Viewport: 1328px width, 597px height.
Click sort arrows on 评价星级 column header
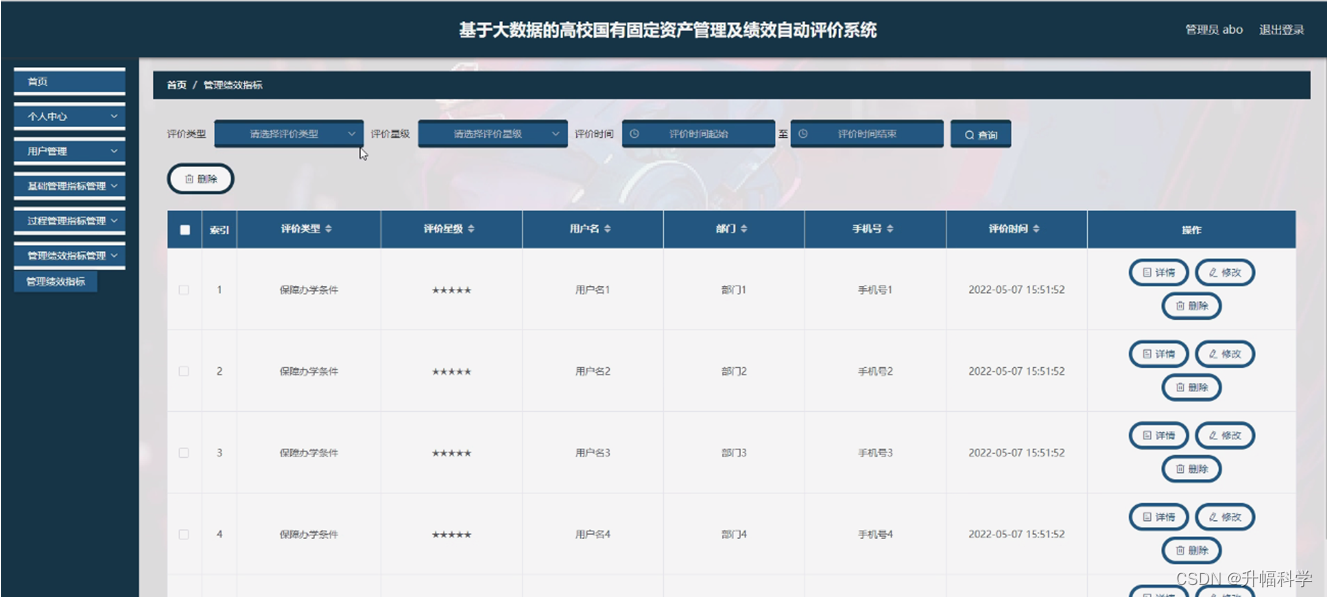coord(473,228)
